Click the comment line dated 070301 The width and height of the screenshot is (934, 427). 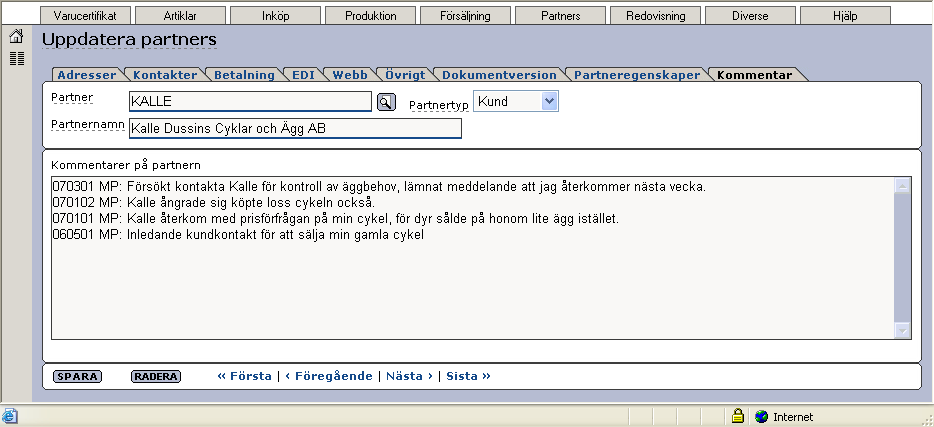coord(379,187)
